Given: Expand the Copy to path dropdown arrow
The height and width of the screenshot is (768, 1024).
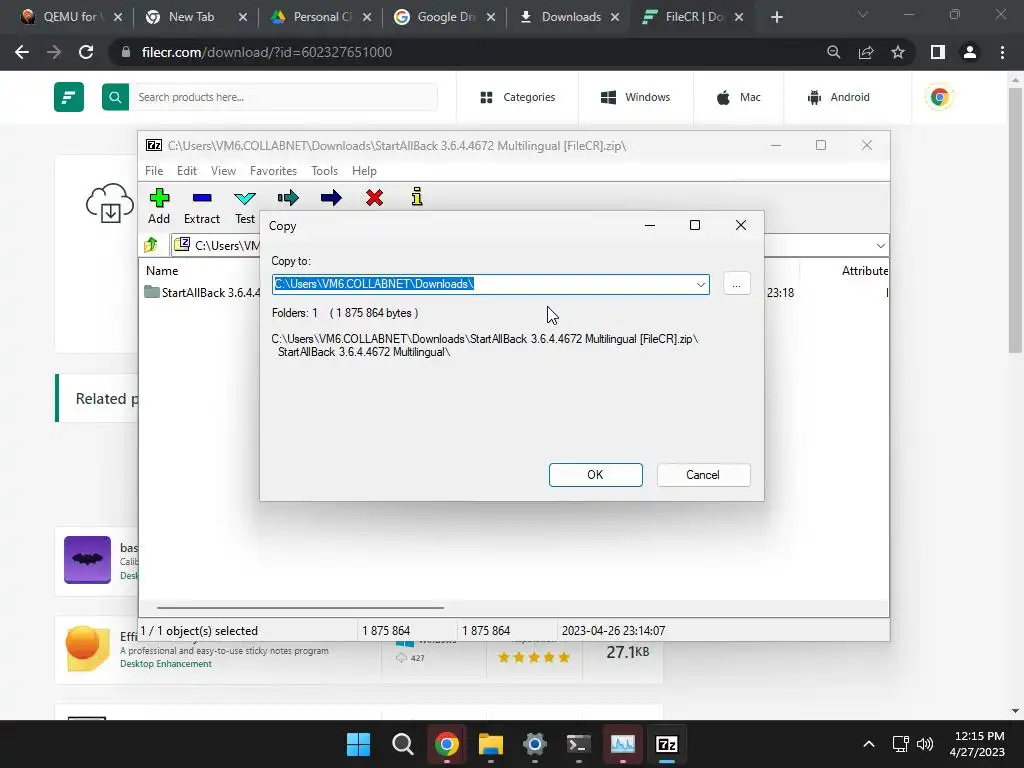Looking at the screenshot, I should (701, 285).
